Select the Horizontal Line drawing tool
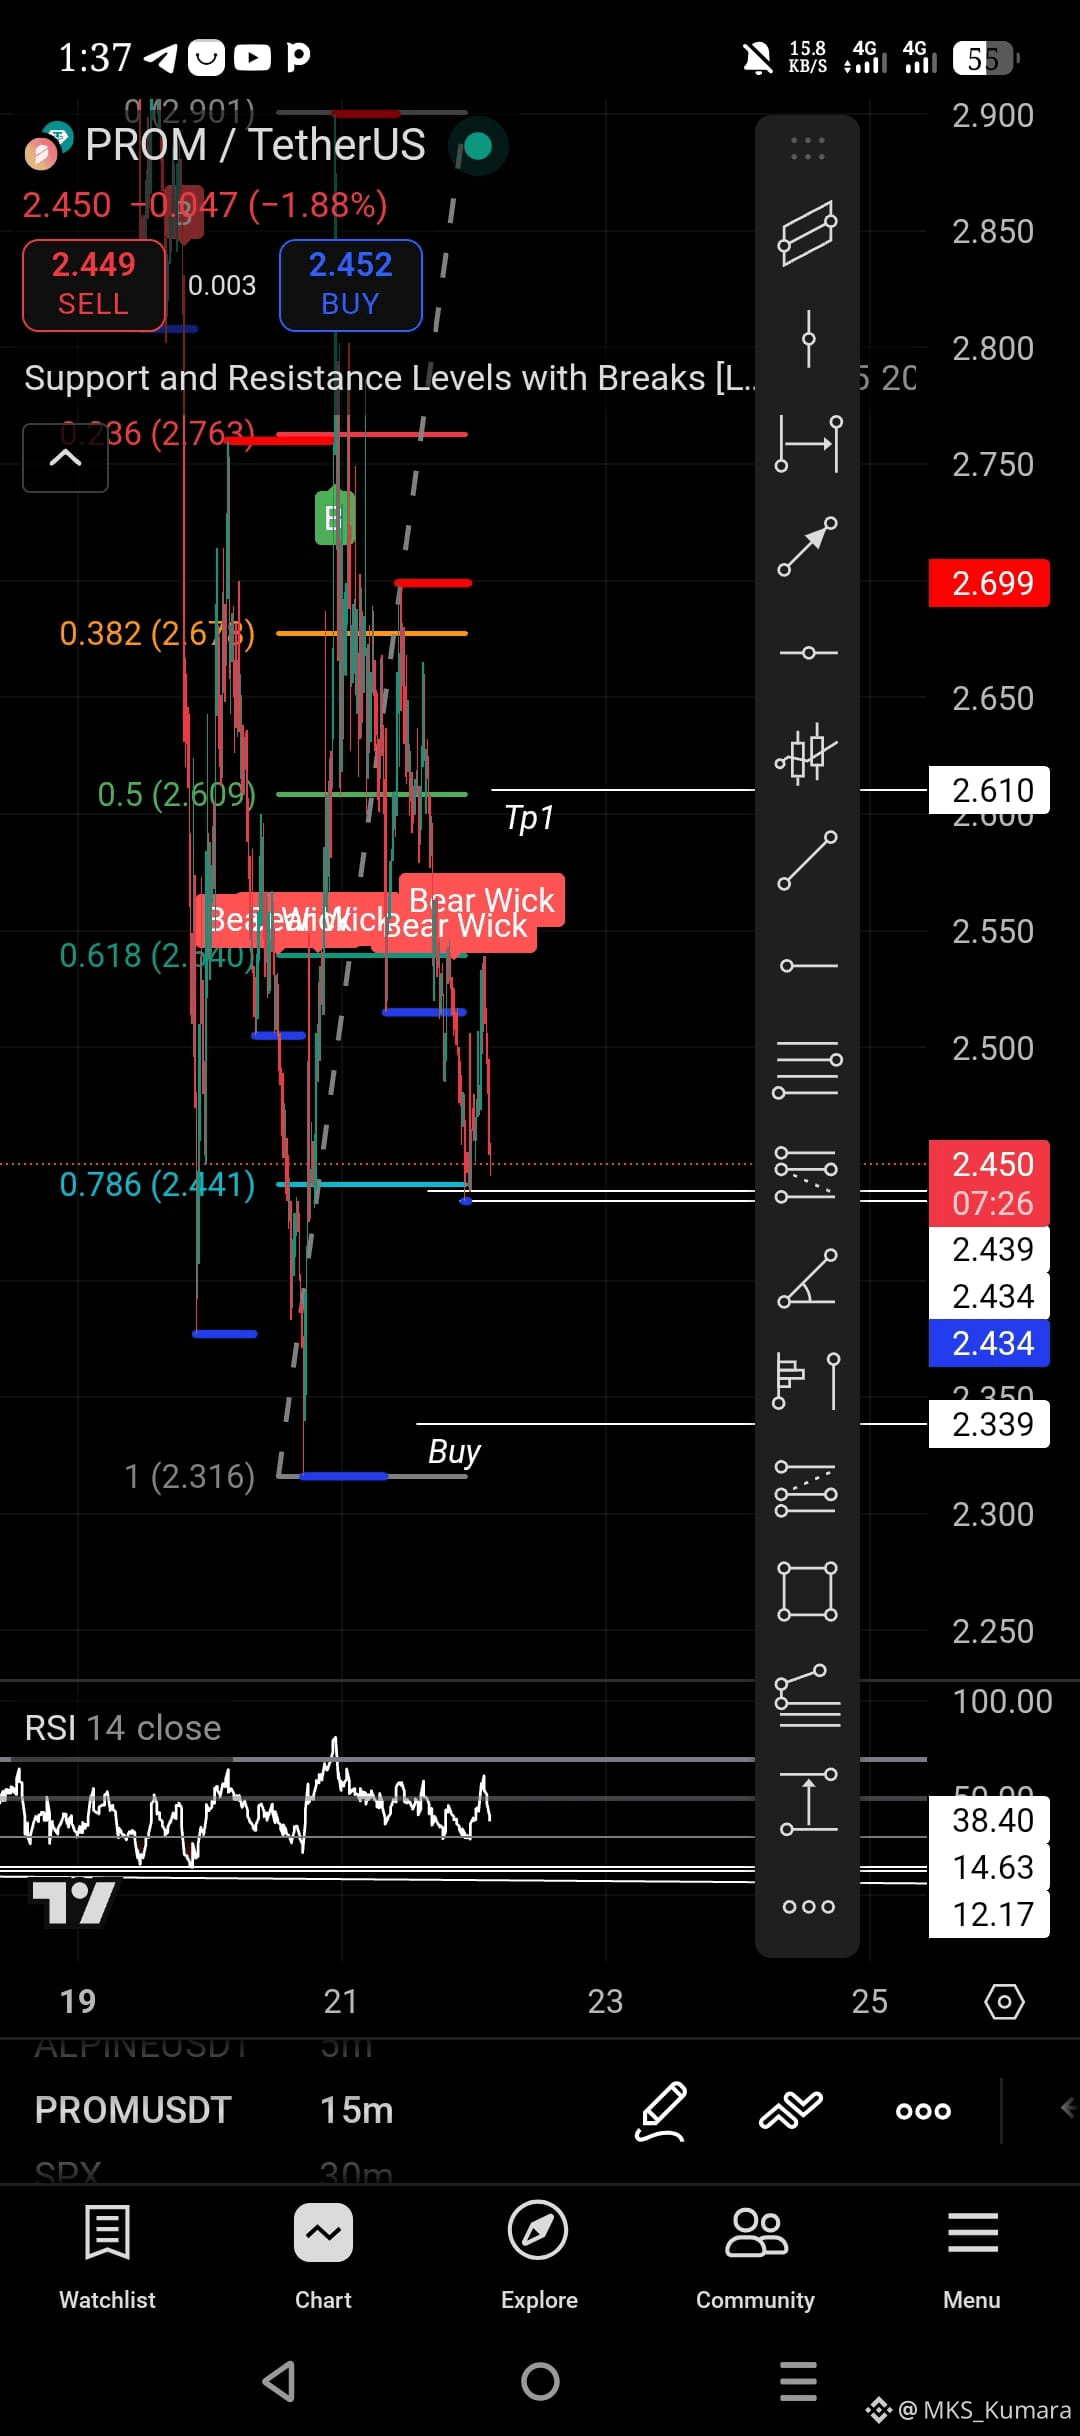The image size is (1080, 2436). [808, 652]
